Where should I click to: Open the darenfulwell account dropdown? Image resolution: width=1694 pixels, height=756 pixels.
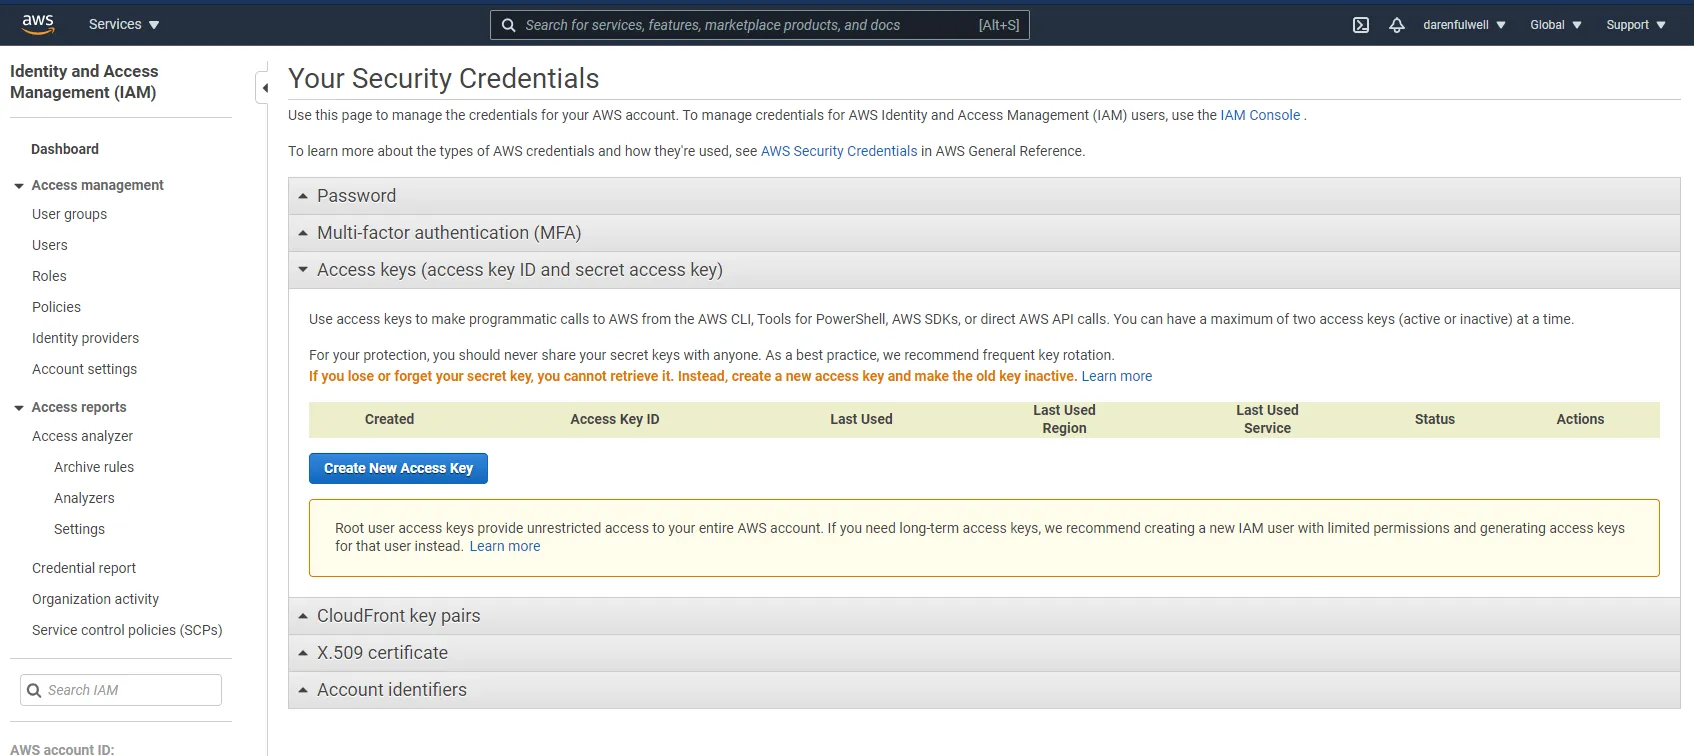click(x=1464, y=25)
